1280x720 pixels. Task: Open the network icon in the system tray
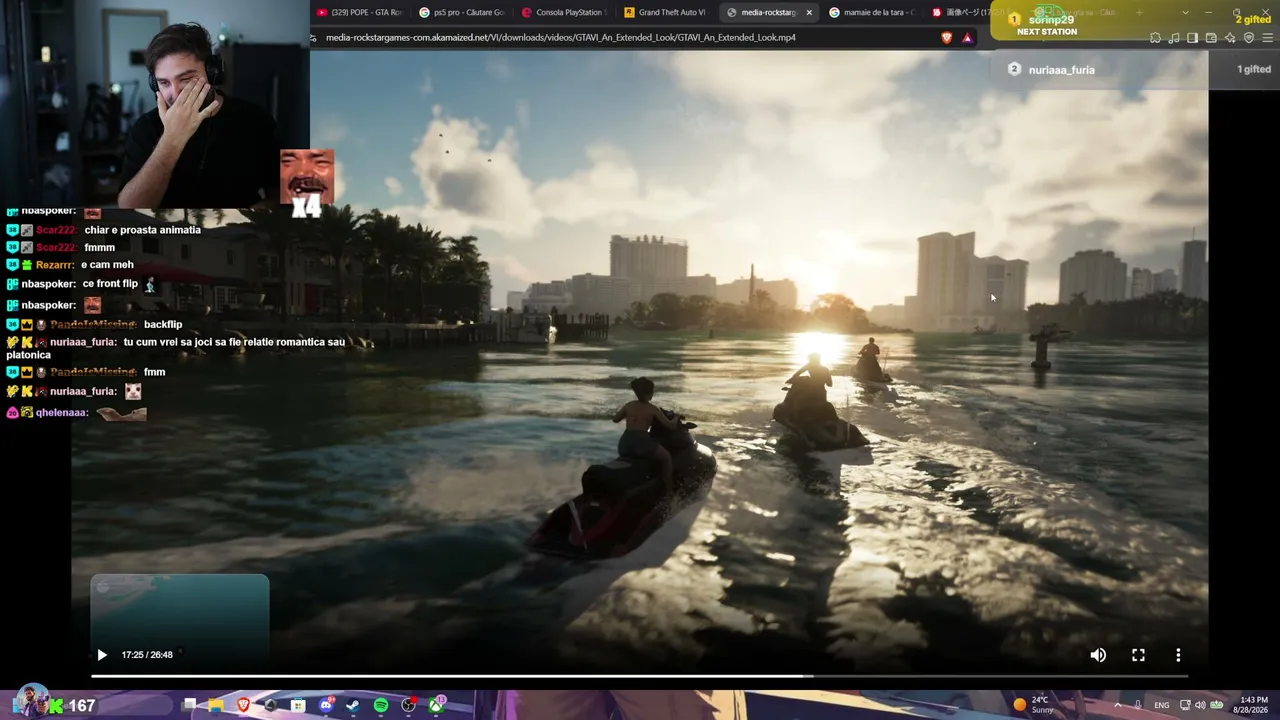click(x=1185, y=705)
